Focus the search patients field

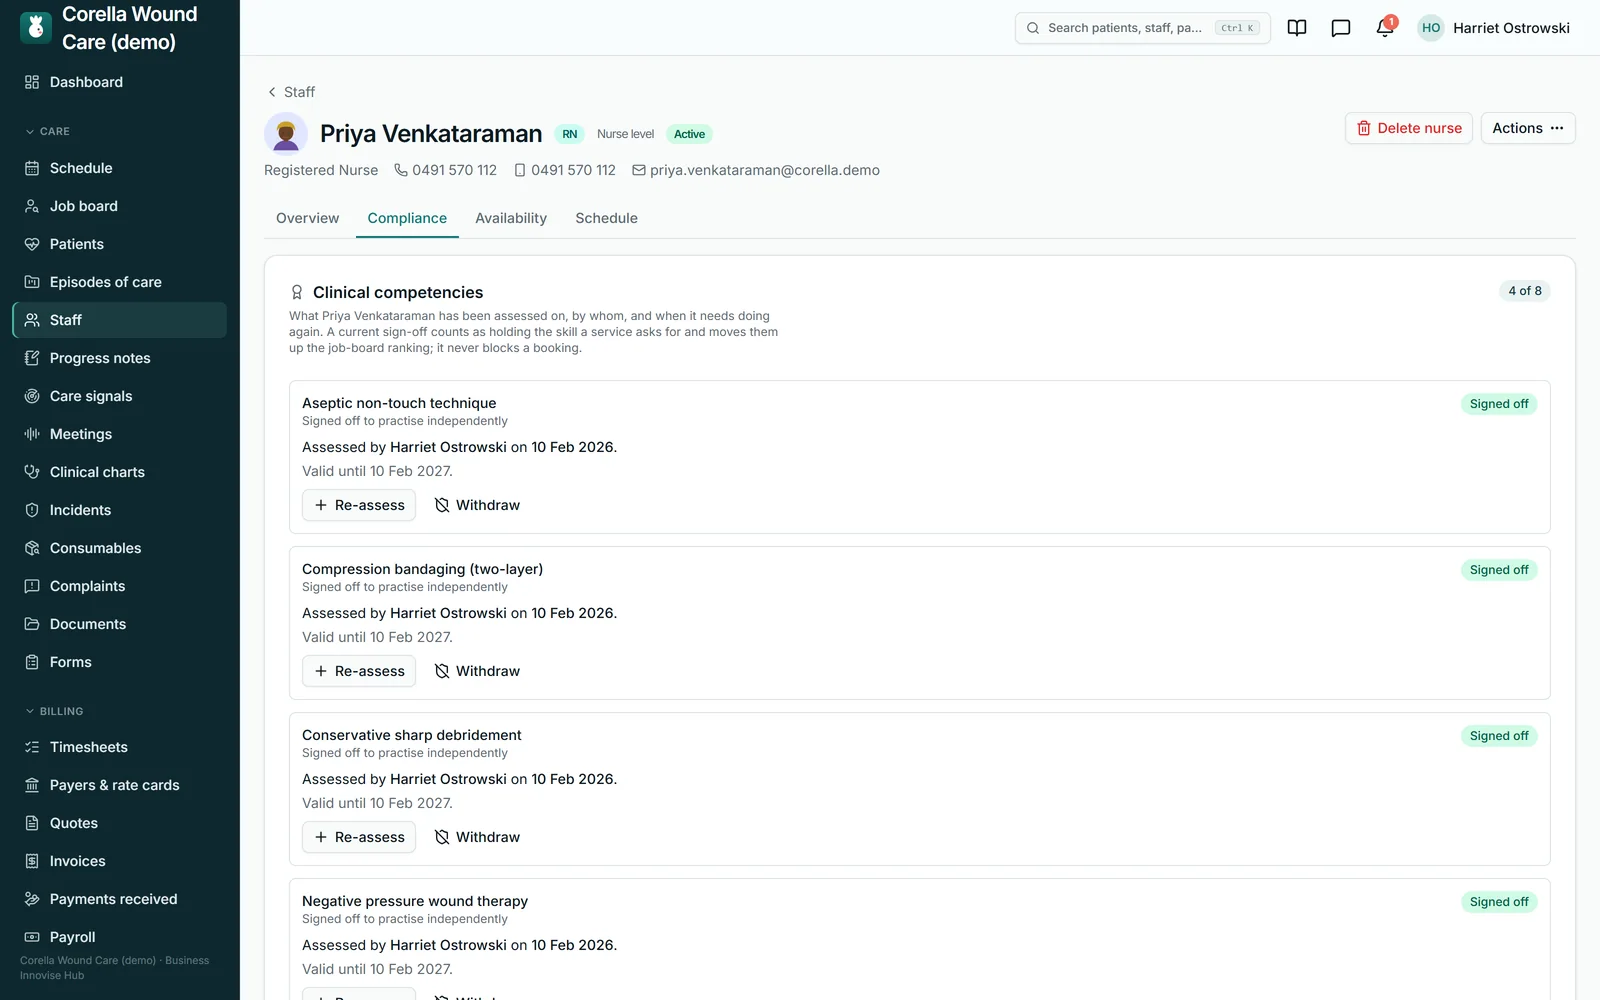click(1143, 28)
